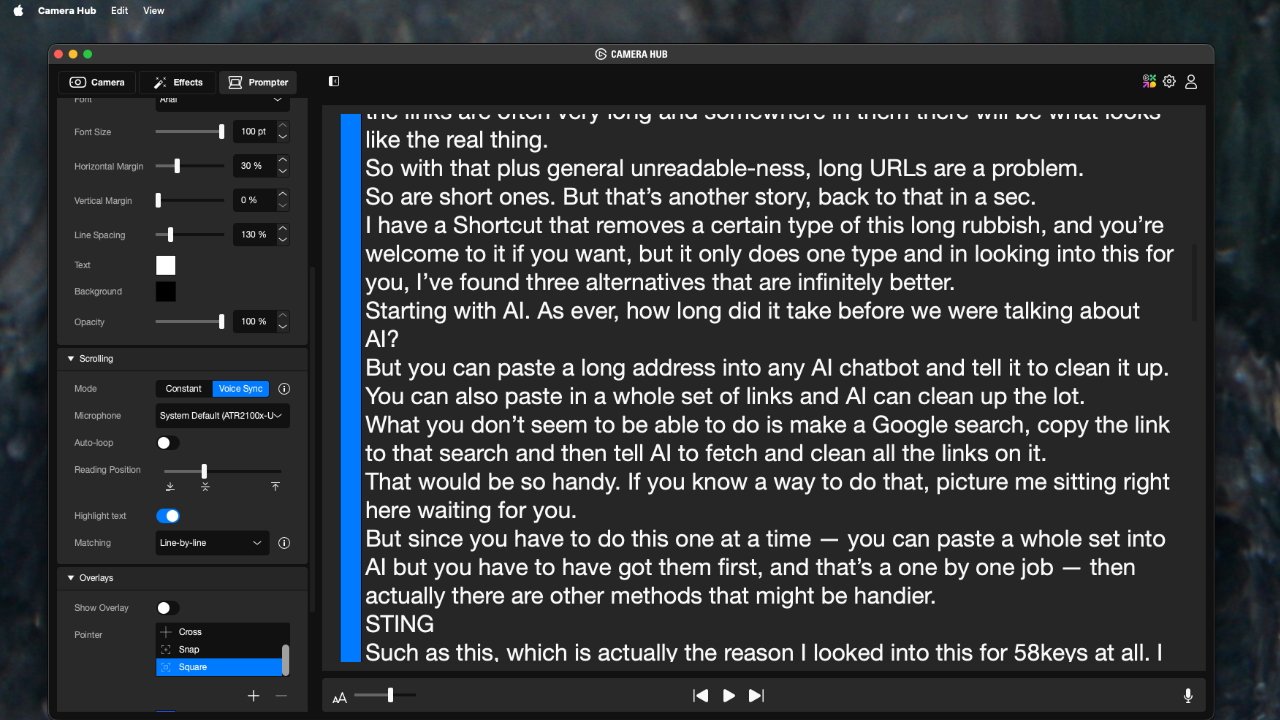Viewport: 1280px width, 720px height.
Task: Click the info icon beside Matching dropdown
Action: tap(284, 543)
